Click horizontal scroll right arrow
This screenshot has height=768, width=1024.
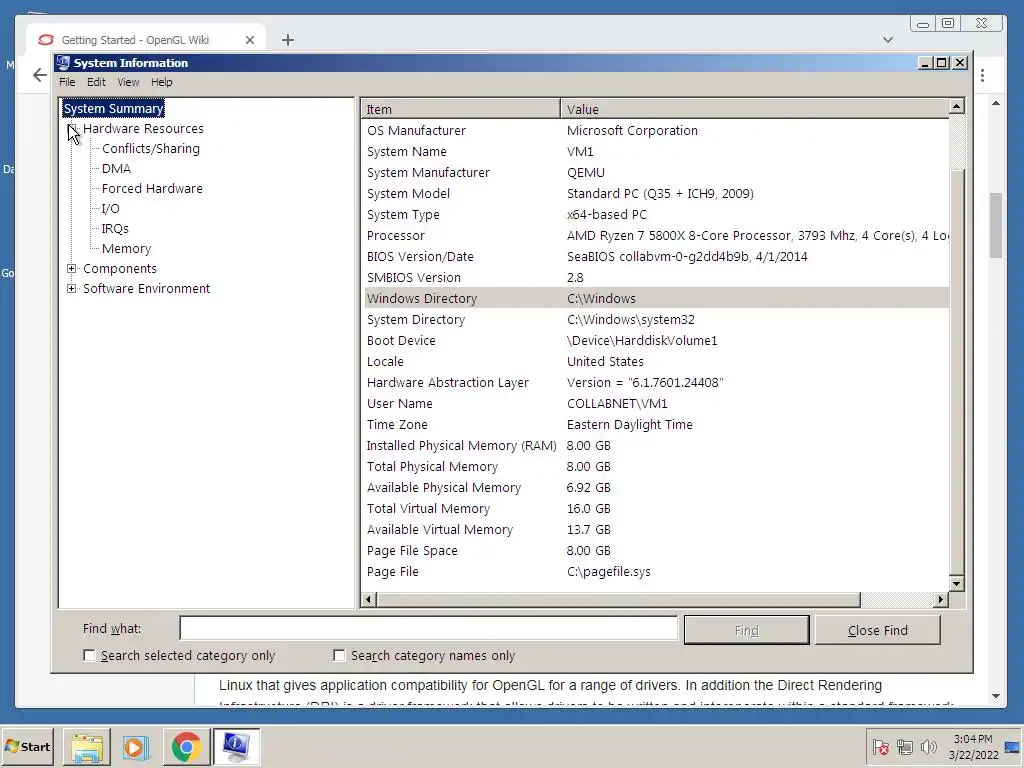pos(940,599)
